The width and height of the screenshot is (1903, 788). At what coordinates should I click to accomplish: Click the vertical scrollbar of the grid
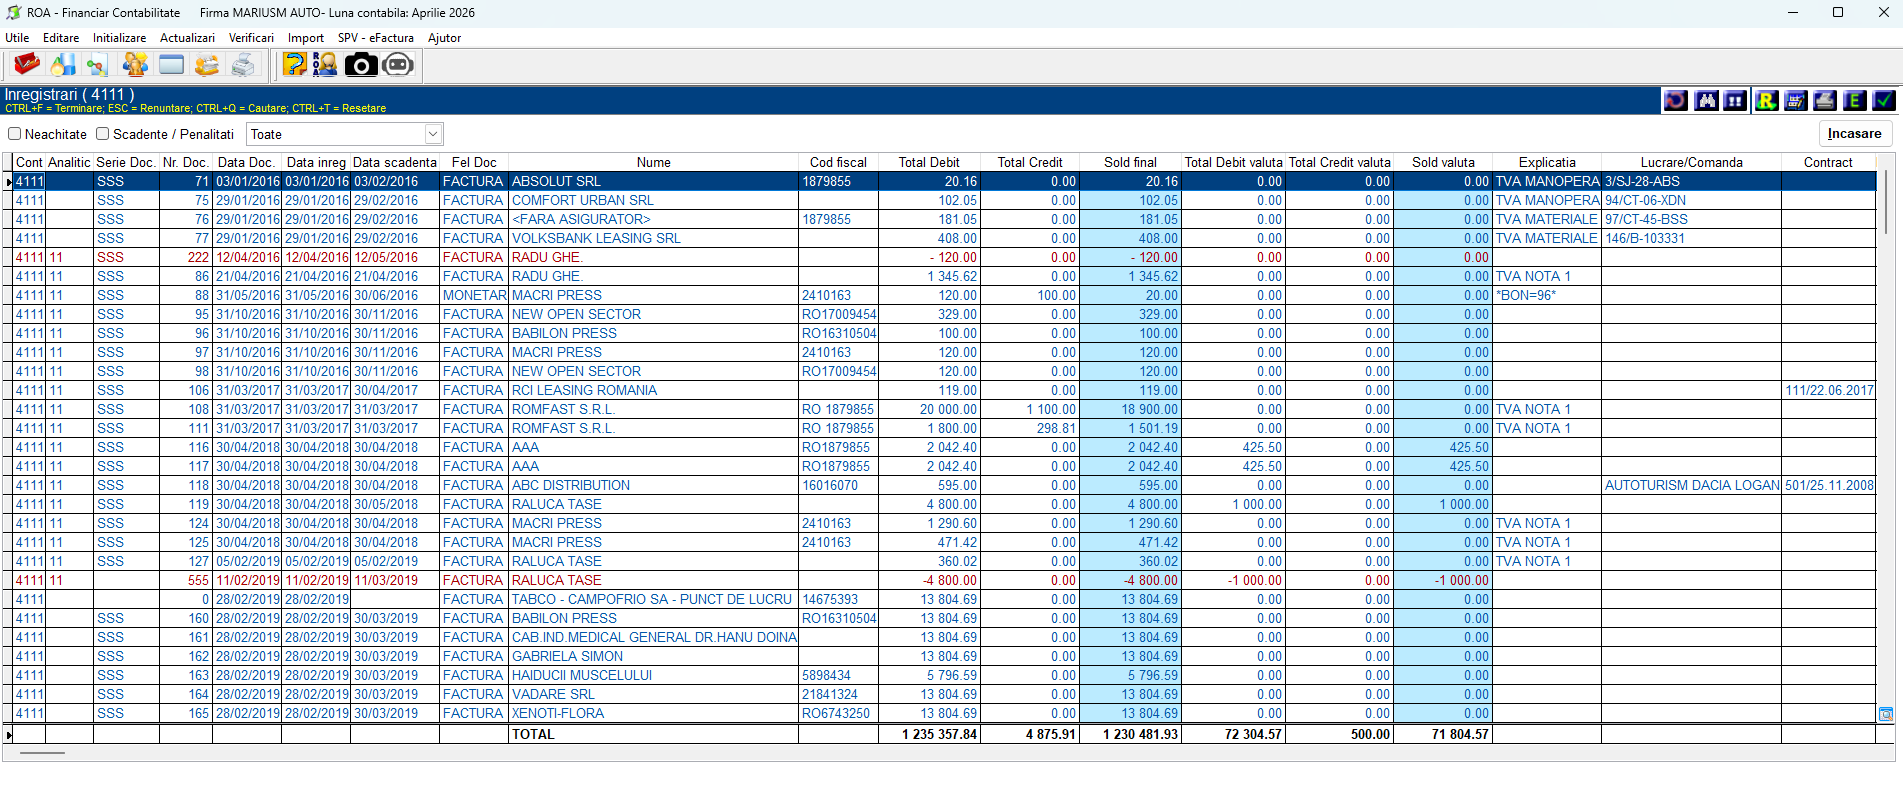(1886, 440)
